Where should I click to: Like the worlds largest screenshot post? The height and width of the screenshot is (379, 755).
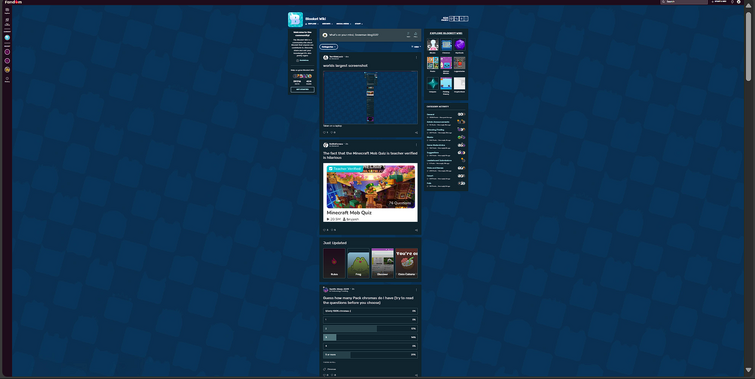325,132
